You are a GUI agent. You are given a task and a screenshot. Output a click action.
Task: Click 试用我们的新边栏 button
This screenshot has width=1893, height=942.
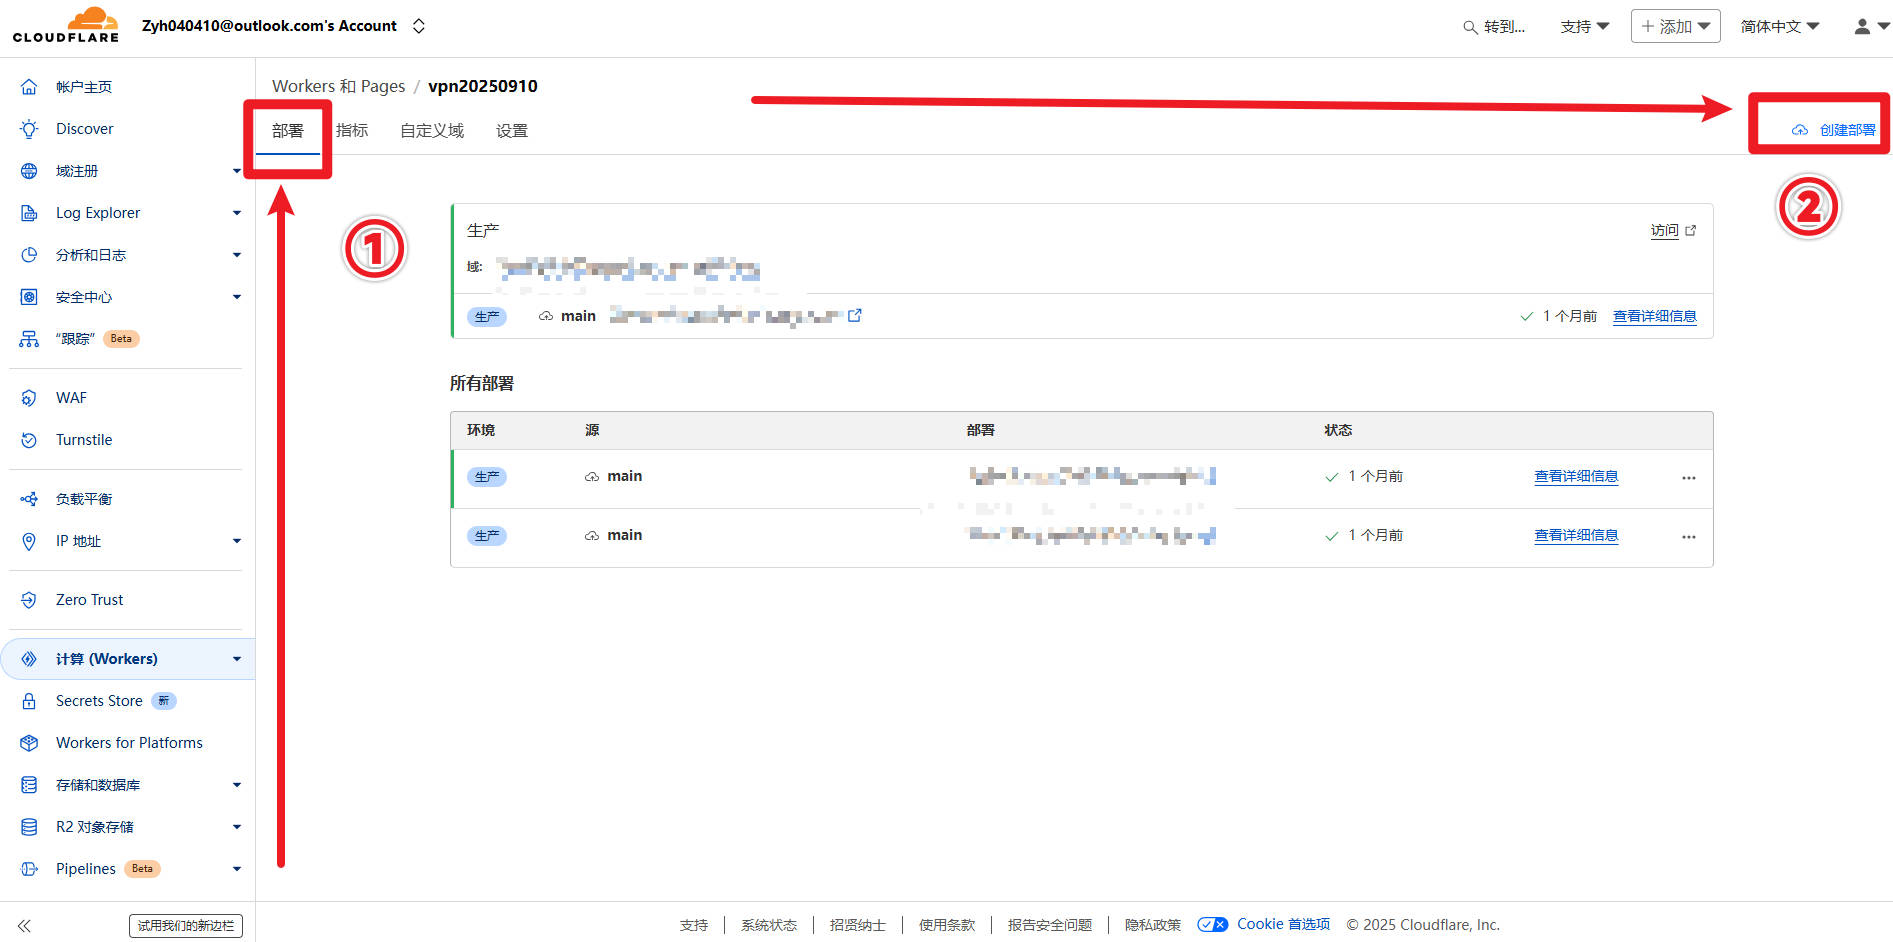click(186, 926)
